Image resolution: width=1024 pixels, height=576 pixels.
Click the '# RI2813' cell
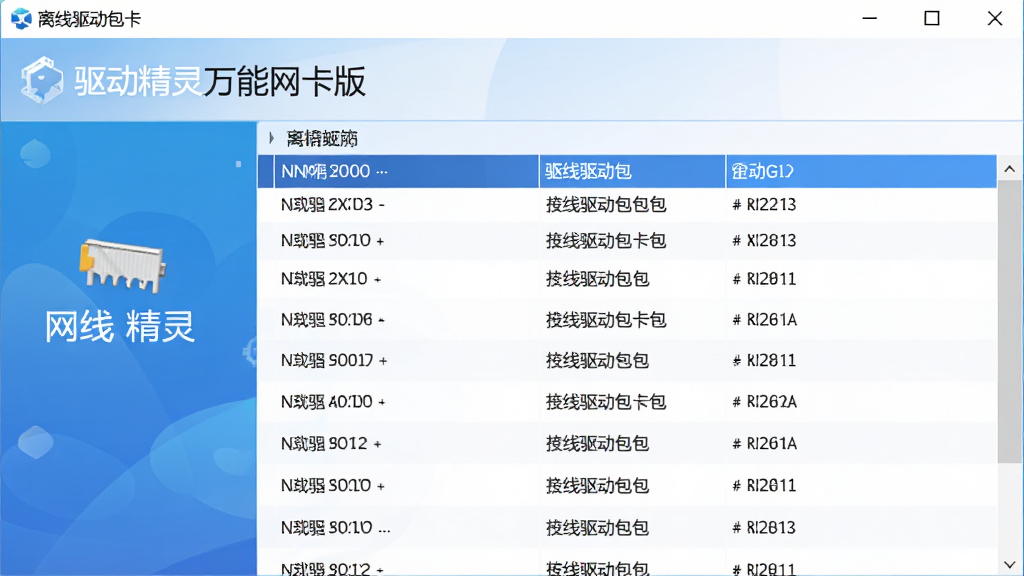pyautogui.click(x=764, y=527)
